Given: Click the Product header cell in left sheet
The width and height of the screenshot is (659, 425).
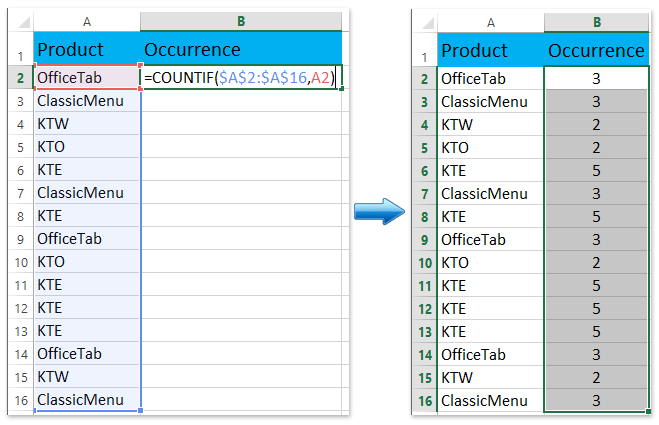Looking at the screenshot, I should [87, 49].
